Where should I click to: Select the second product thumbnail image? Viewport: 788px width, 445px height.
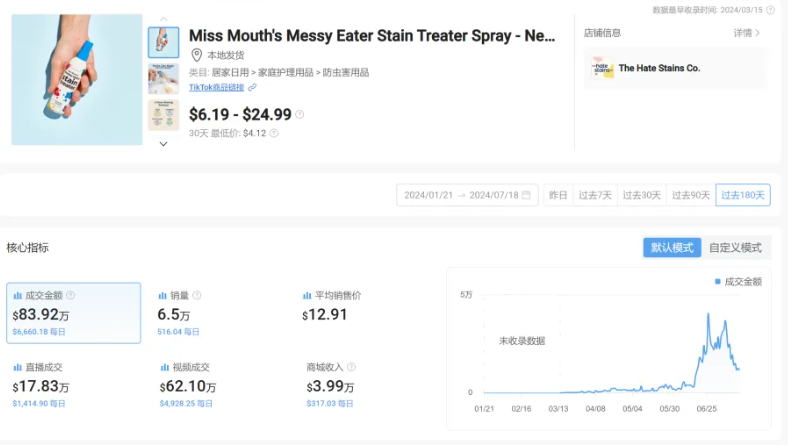[x=164, y=78]
